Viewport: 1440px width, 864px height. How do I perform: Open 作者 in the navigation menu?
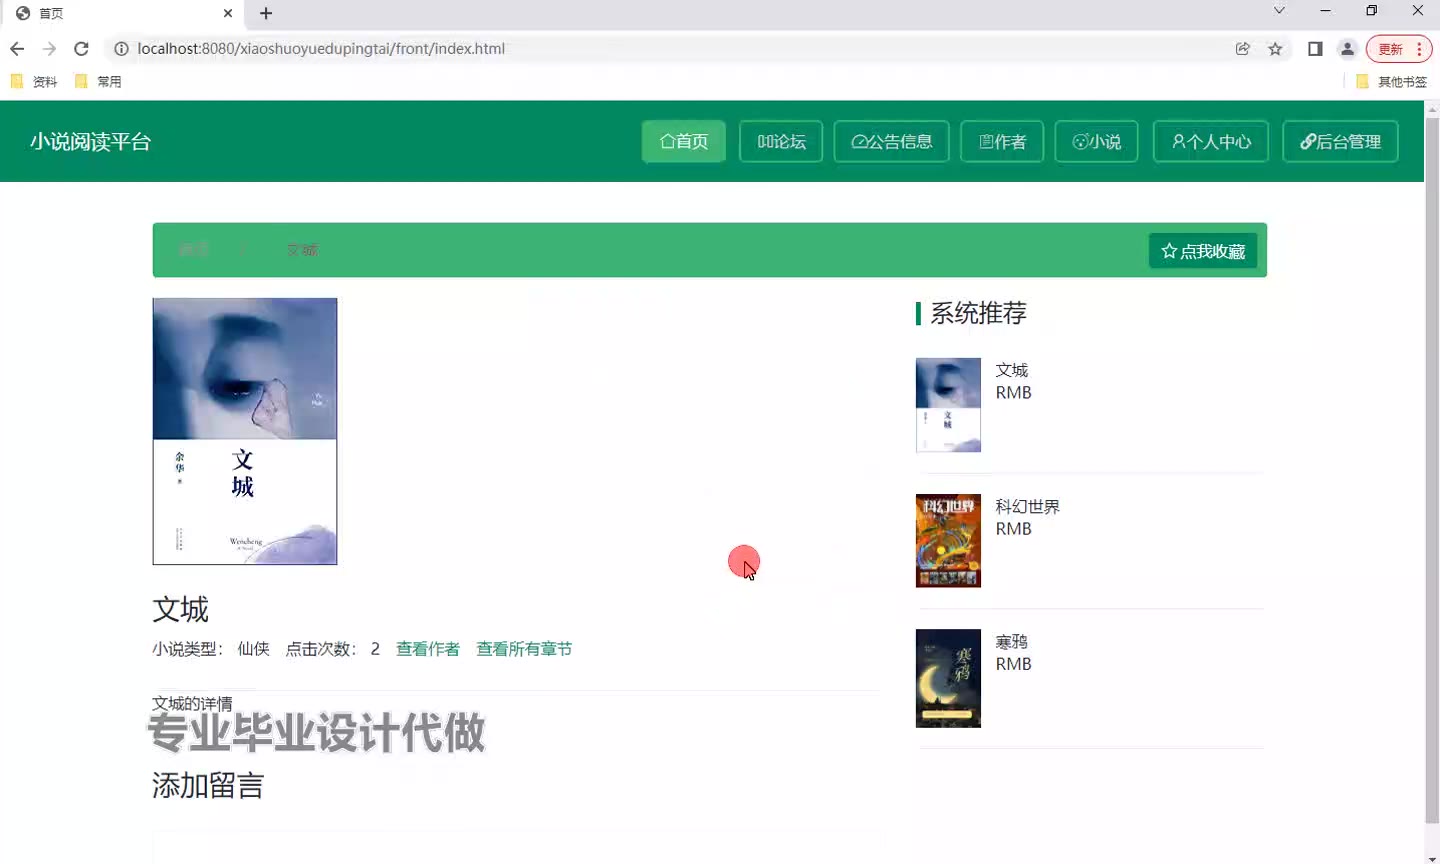1002,142
